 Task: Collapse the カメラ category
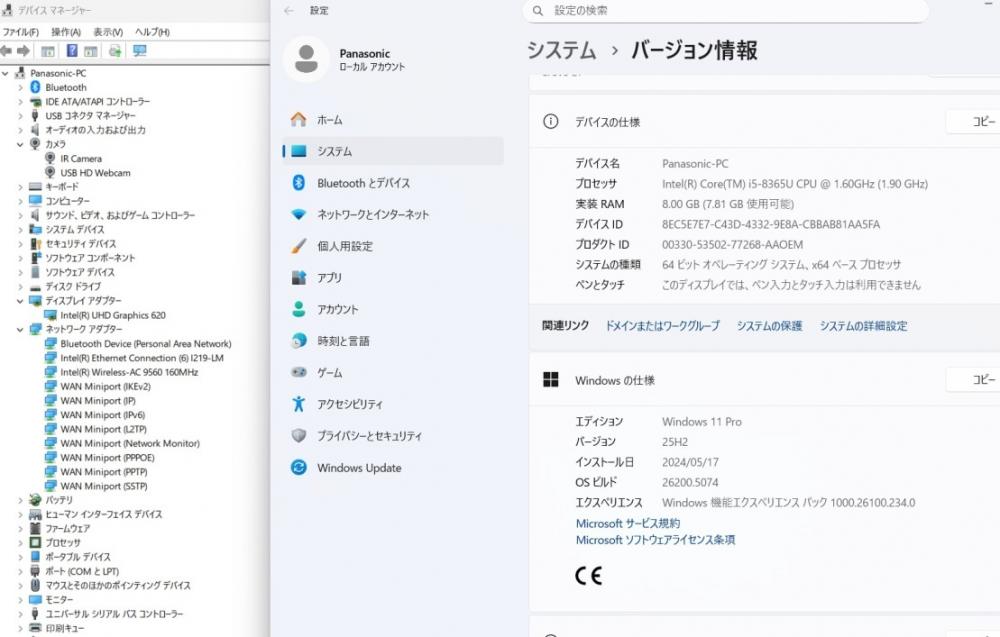(x=20, y=144)
